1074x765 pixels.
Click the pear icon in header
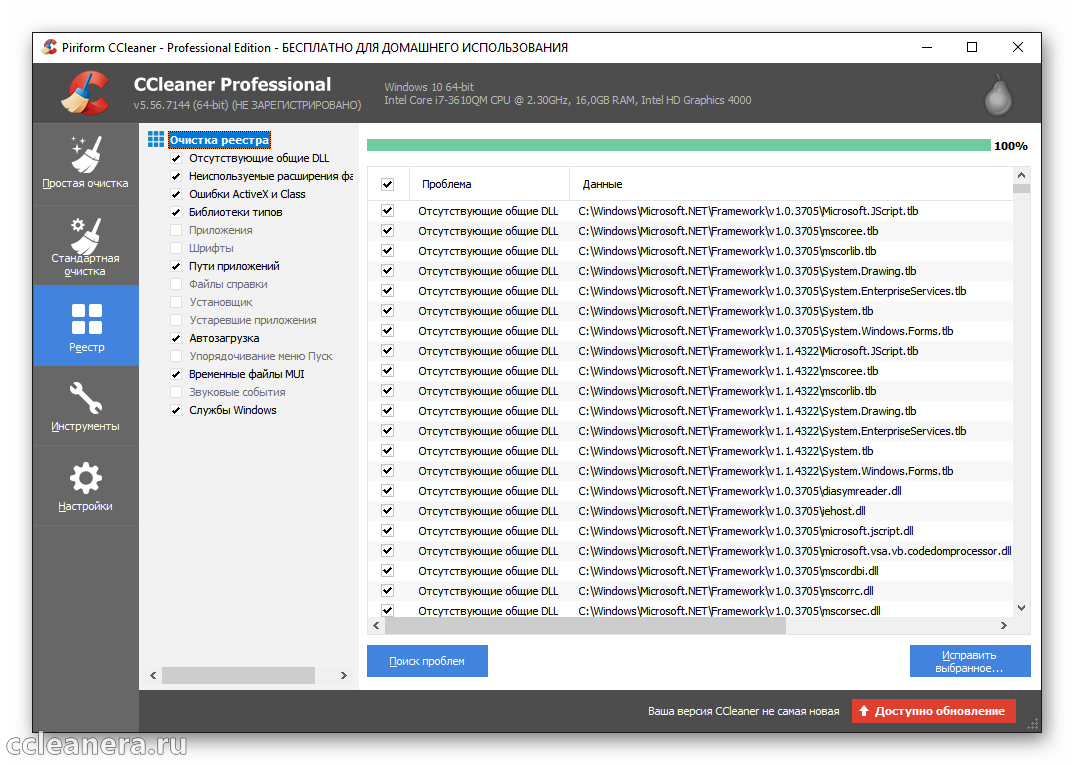(998, 94)
